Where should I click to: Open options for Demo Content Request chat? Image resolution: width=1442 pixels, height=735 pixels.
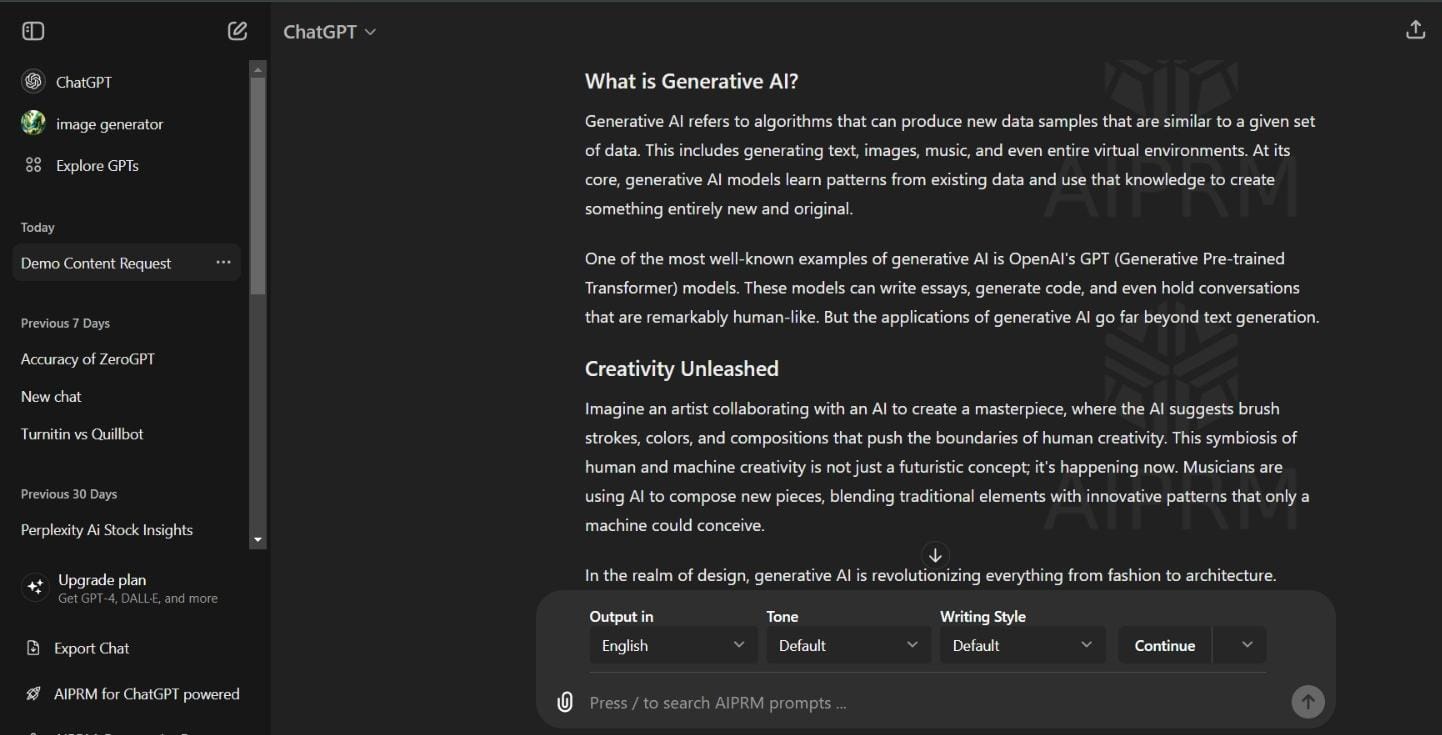[x=223, y=263]
